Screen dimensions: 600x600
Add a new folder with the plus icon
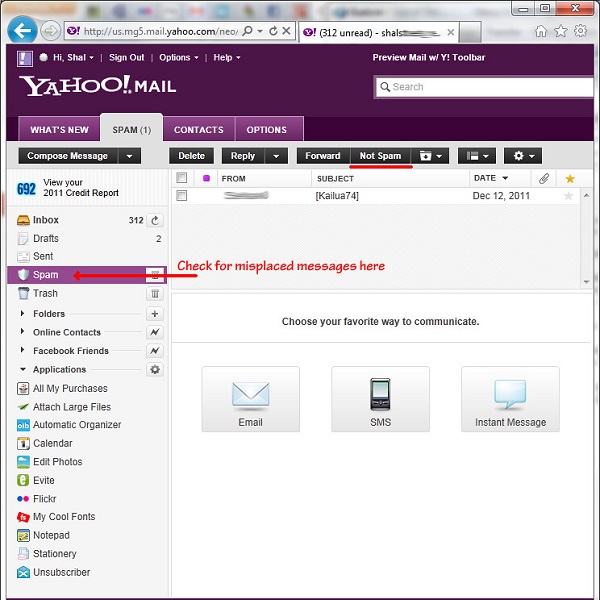click(155, 314)
